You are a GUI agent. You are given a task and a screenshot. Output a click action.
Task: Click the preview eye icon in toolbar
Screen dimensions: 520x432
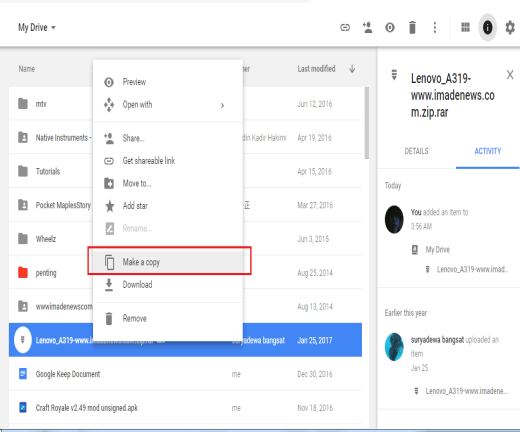[390, 27]
